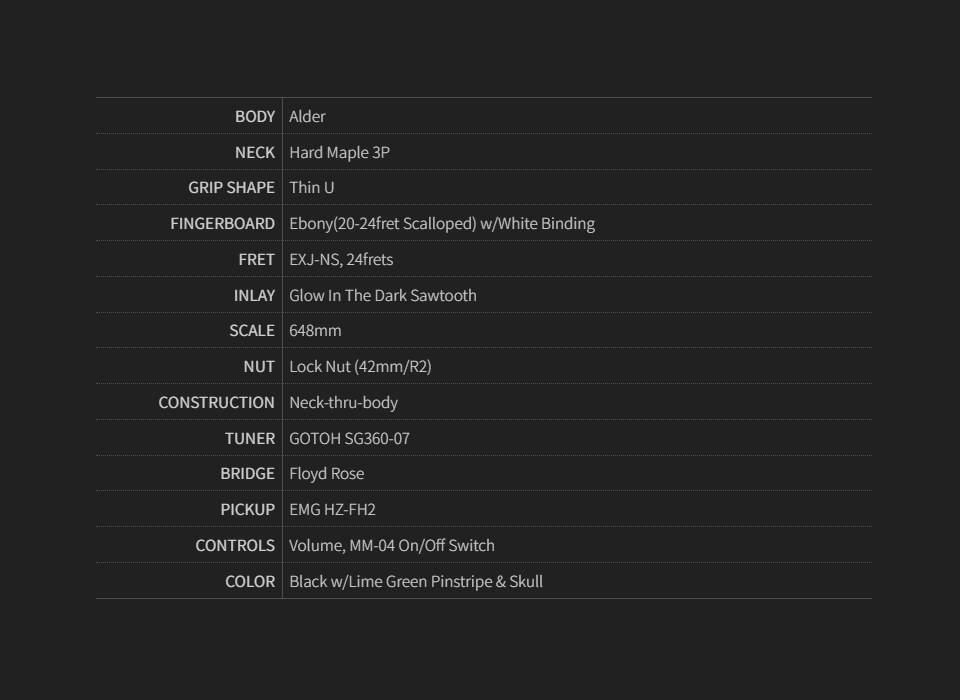Click the CONSTRUCTION label
Image resolution: width=960 pixels, height=700 pixels.
pos(216,402)
